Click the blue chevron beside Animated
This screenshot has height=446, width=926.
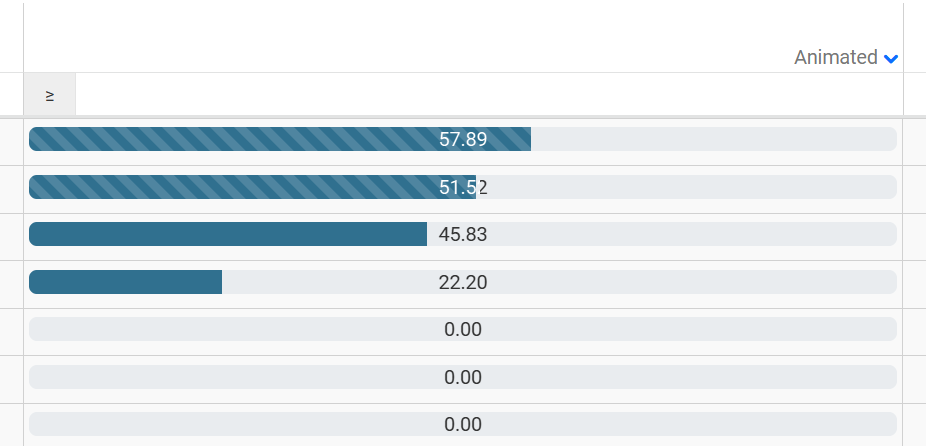[x=891, y=59]
